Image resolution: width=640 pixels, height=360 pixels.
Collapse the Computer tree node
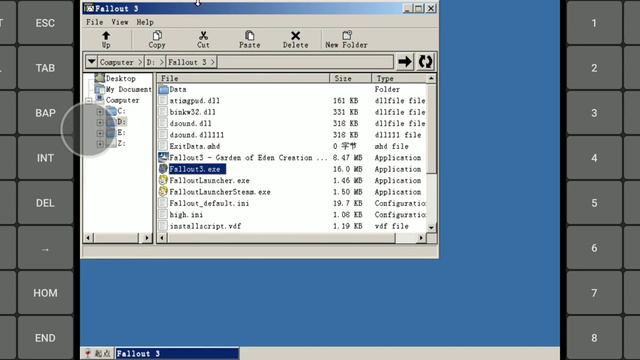[x=89, y=100]
